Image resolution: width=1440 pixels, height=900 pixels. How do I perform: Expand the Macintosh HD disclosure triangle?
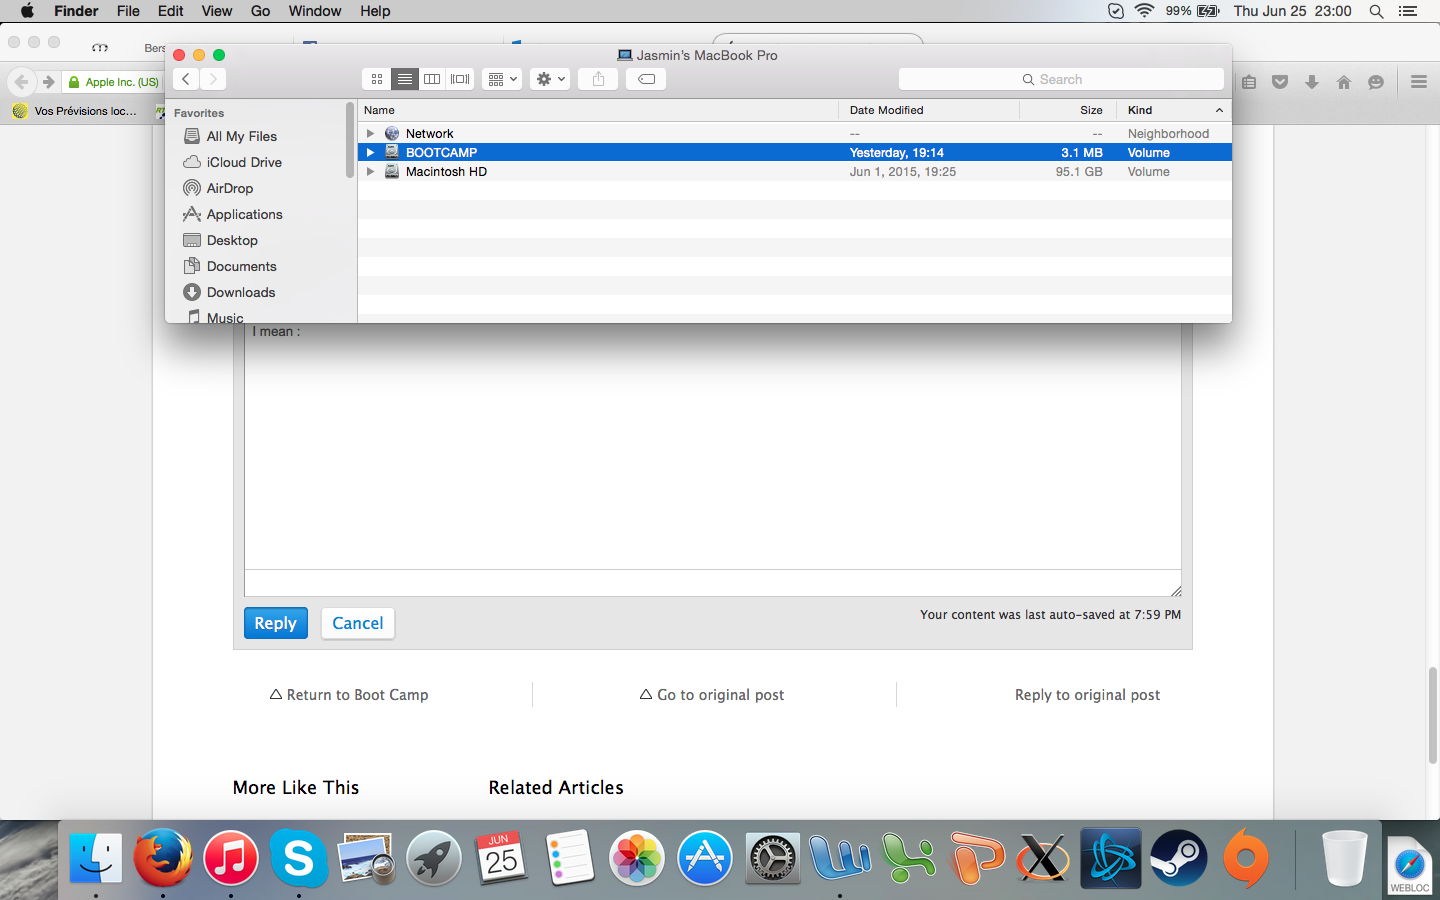[370, 171]
